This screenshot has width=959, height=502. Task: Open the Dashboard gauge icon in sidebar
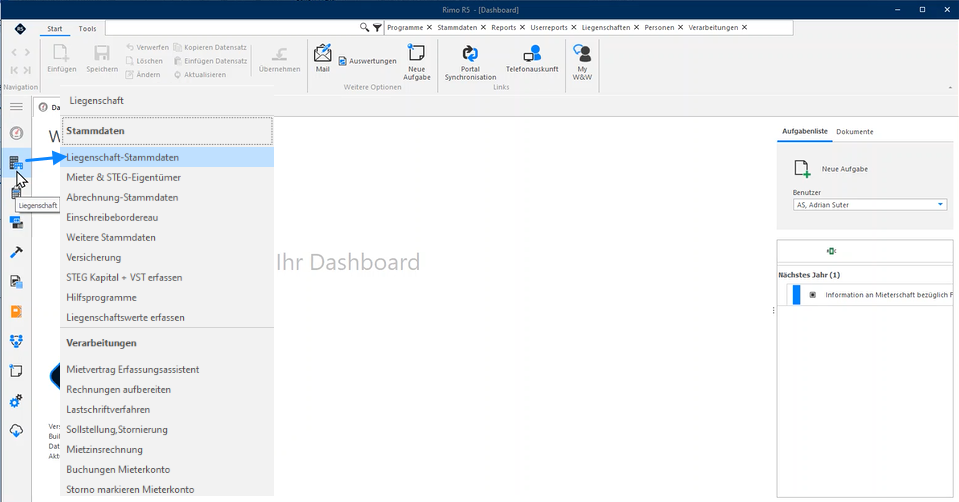17,133
